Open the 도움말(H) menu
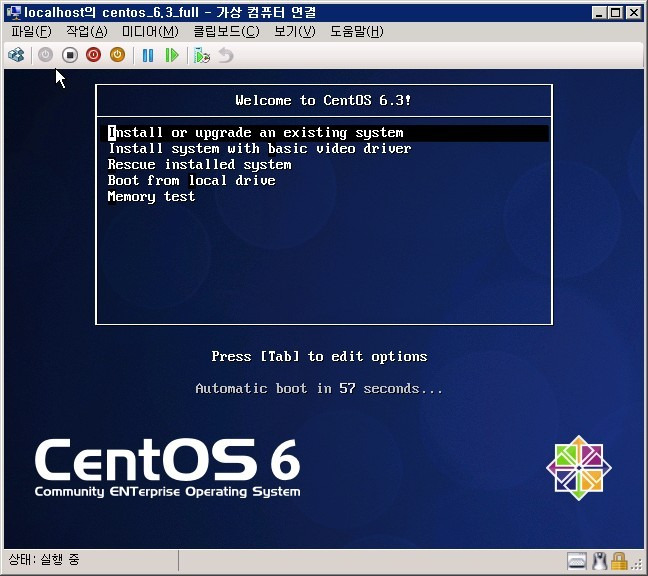The image size is (648, 576). (357, 31)
